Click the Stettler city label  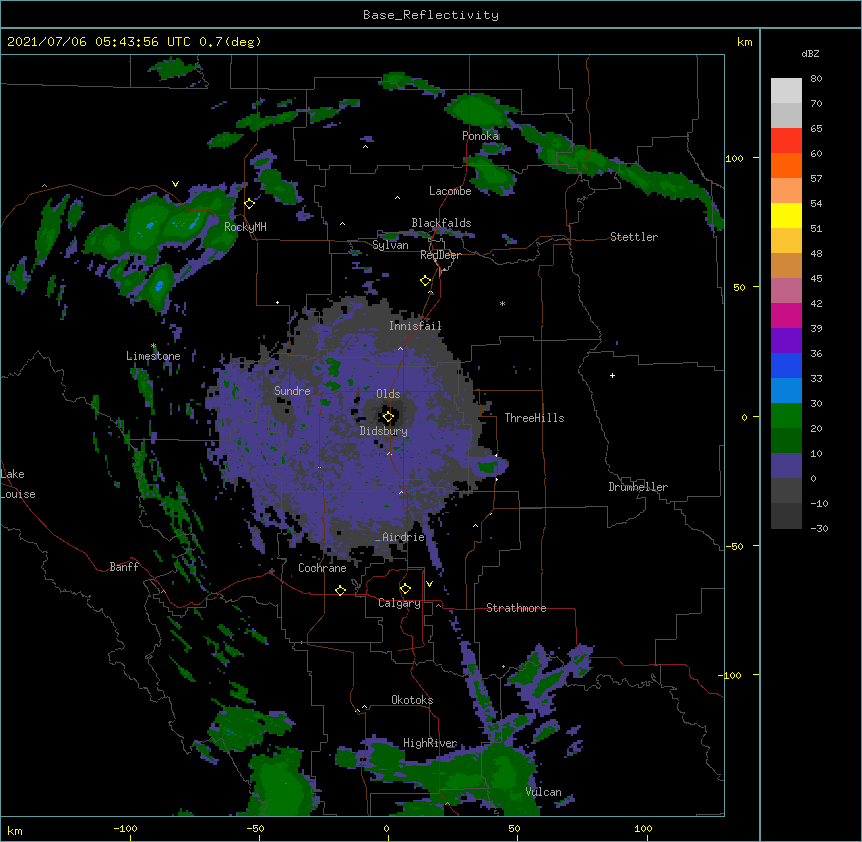[x=634, y=237]
